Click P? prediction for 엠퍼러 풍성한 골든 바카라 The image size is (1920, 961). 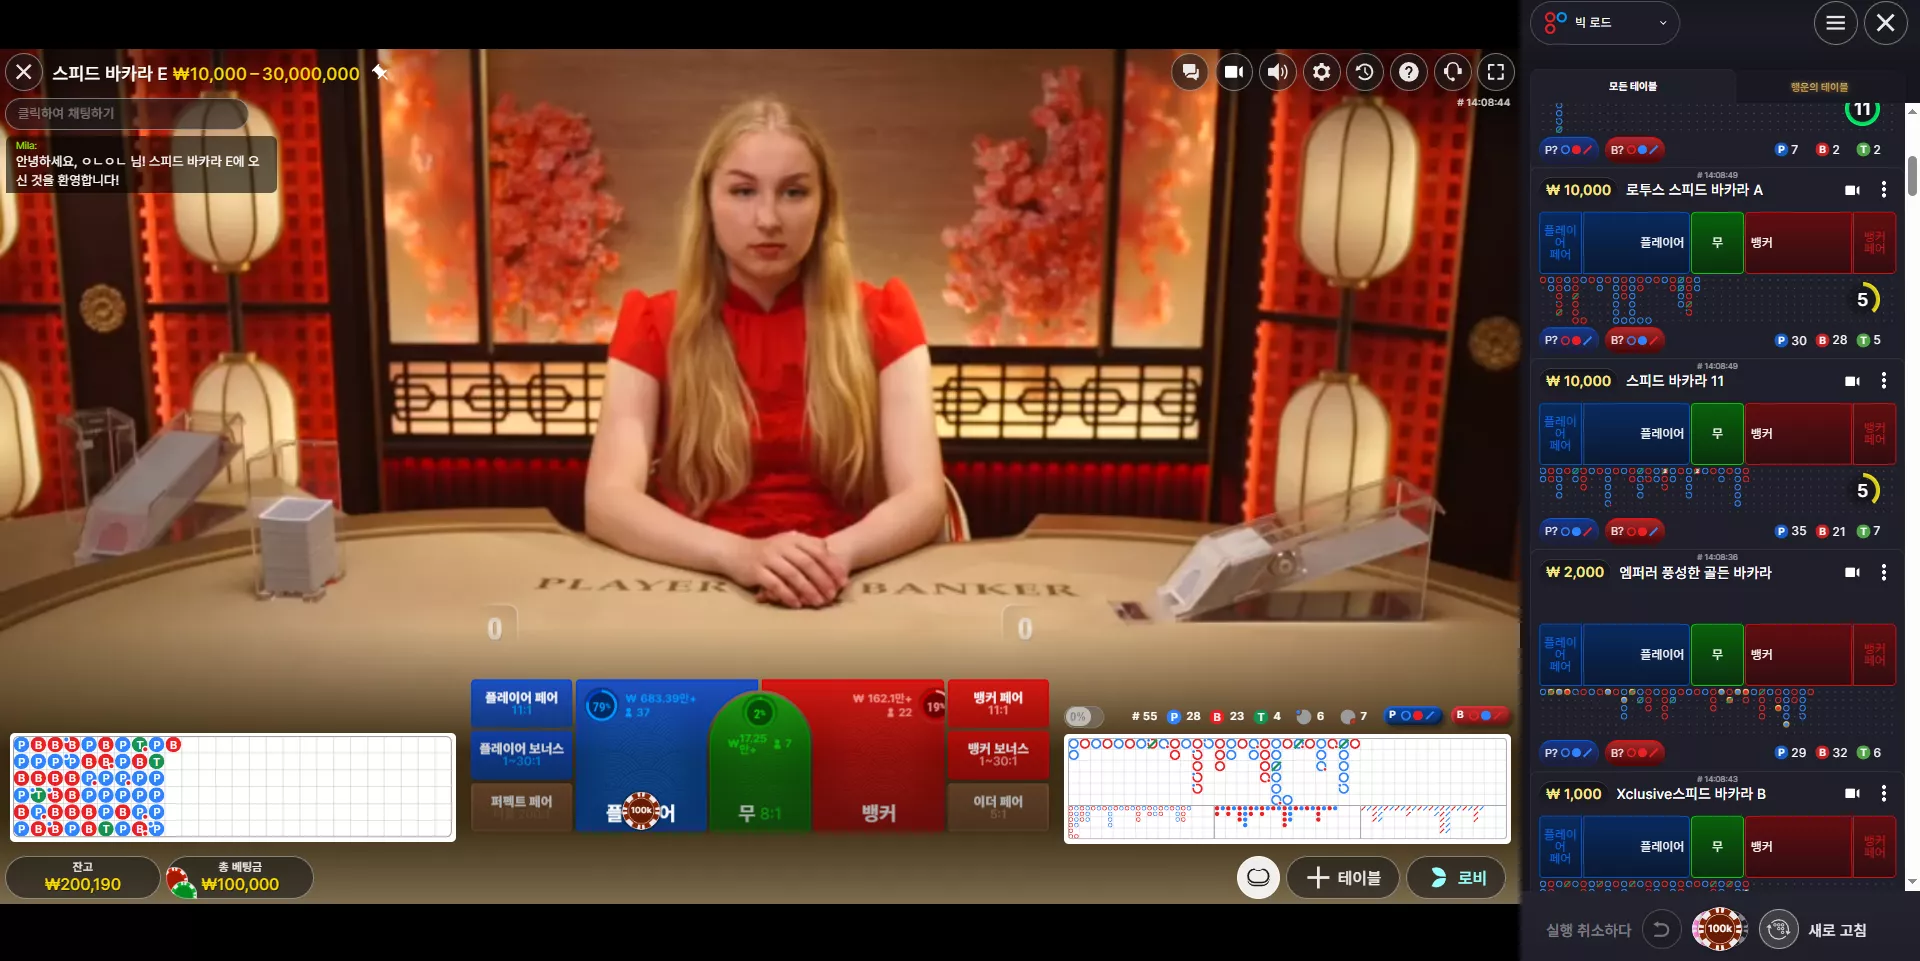[1568, 752]
